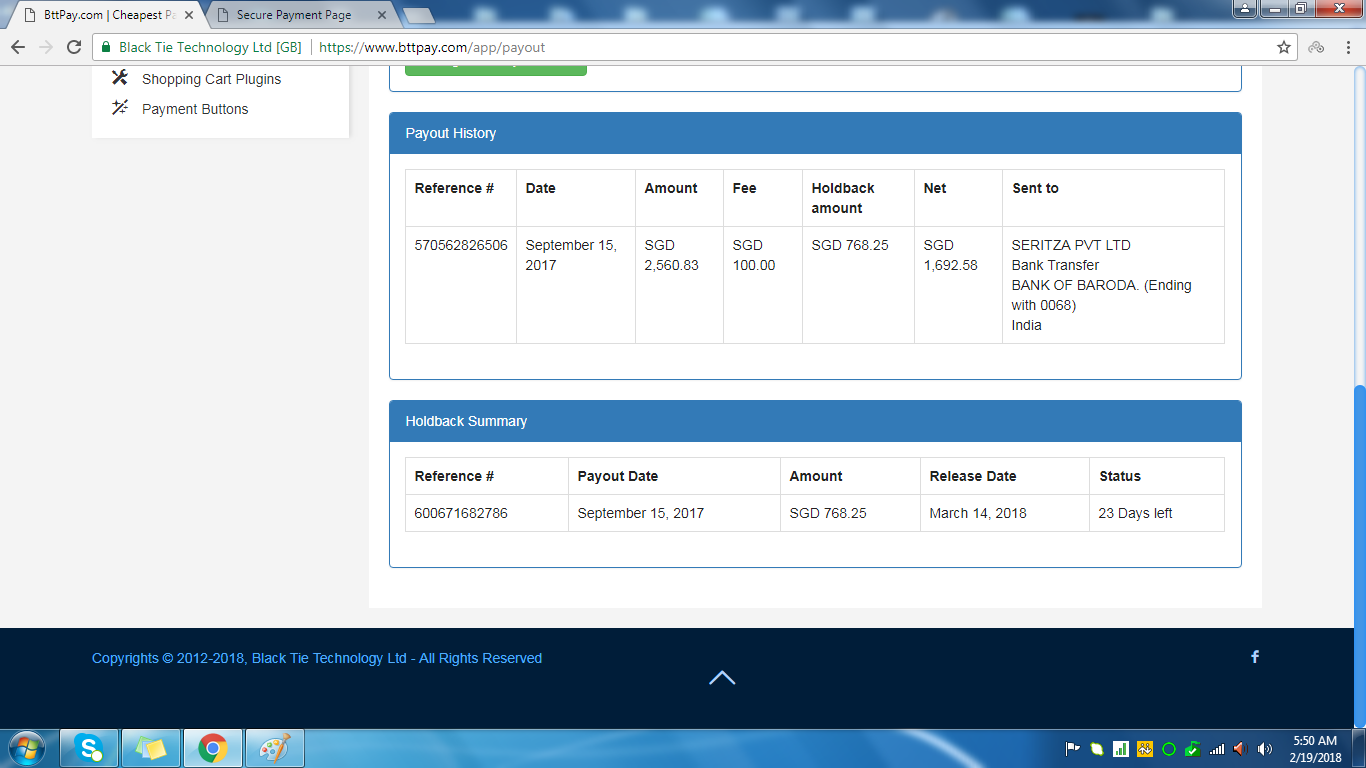
Task: Click the Black Tie Technology copyright text
Action: coord(317,658)
